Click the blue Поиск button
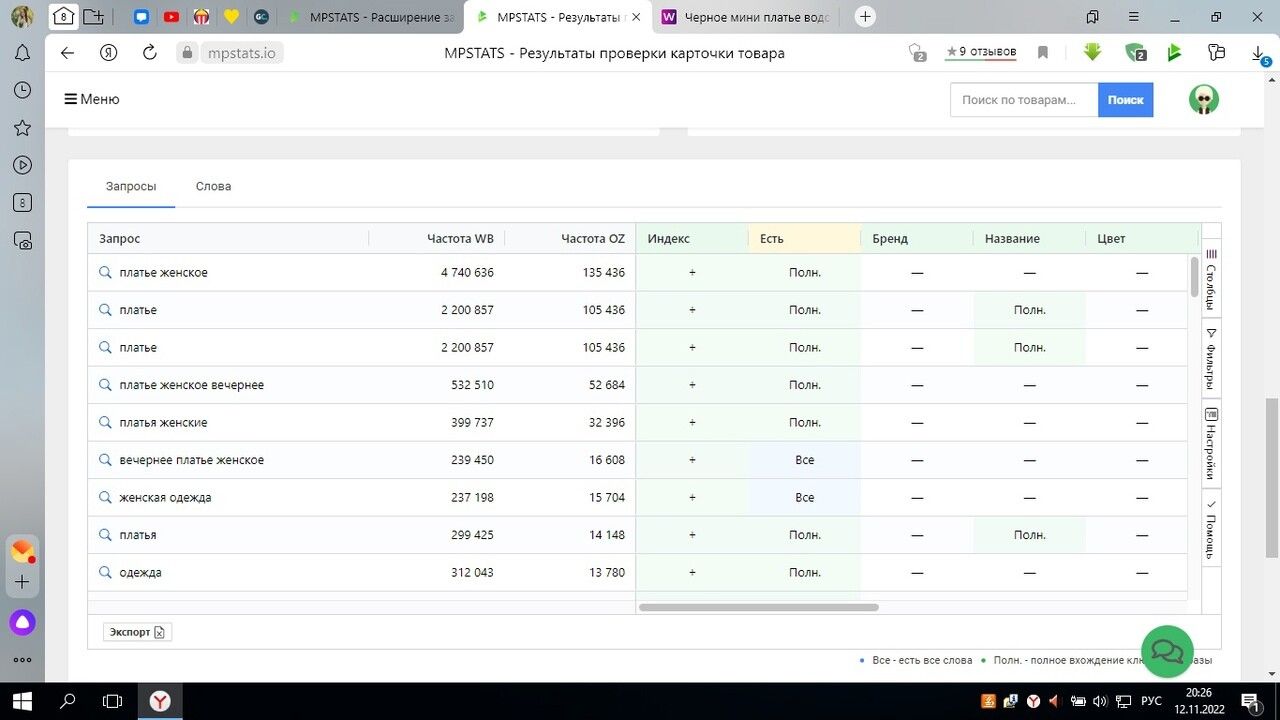Screen dimensions: 1280x720 point(1125,100)
